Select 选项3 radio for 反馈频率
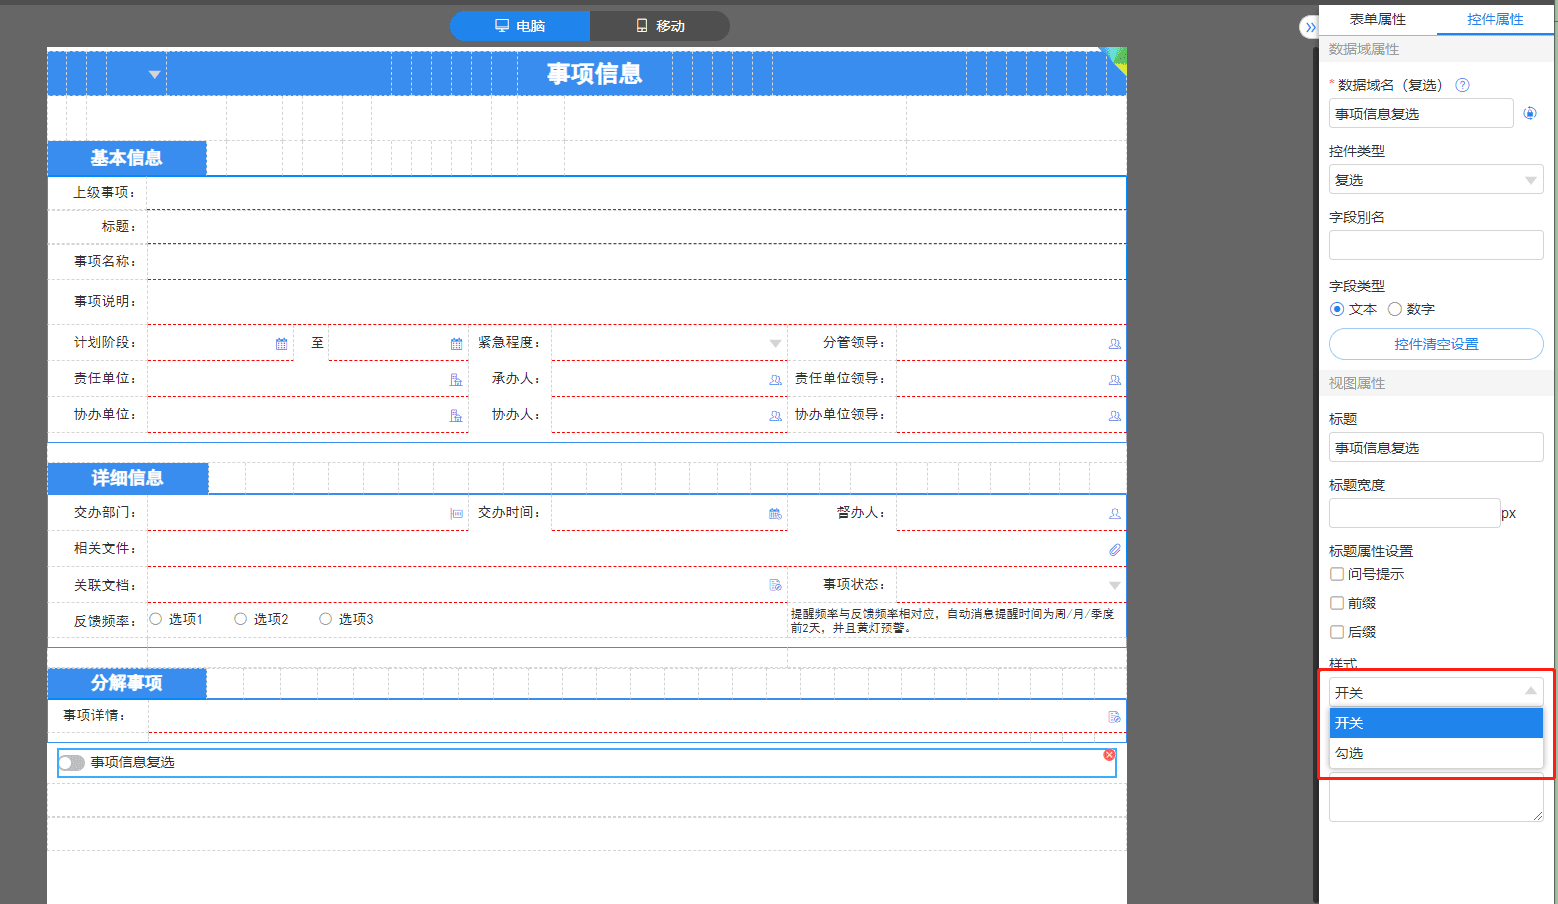Viewport: 1558px width, 904px height. (x=326, y=619)
